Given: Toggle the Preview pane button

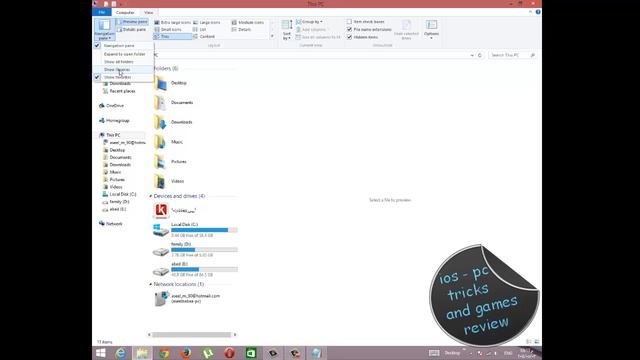Looking at the screenshot, I should (x=132, y=22).
